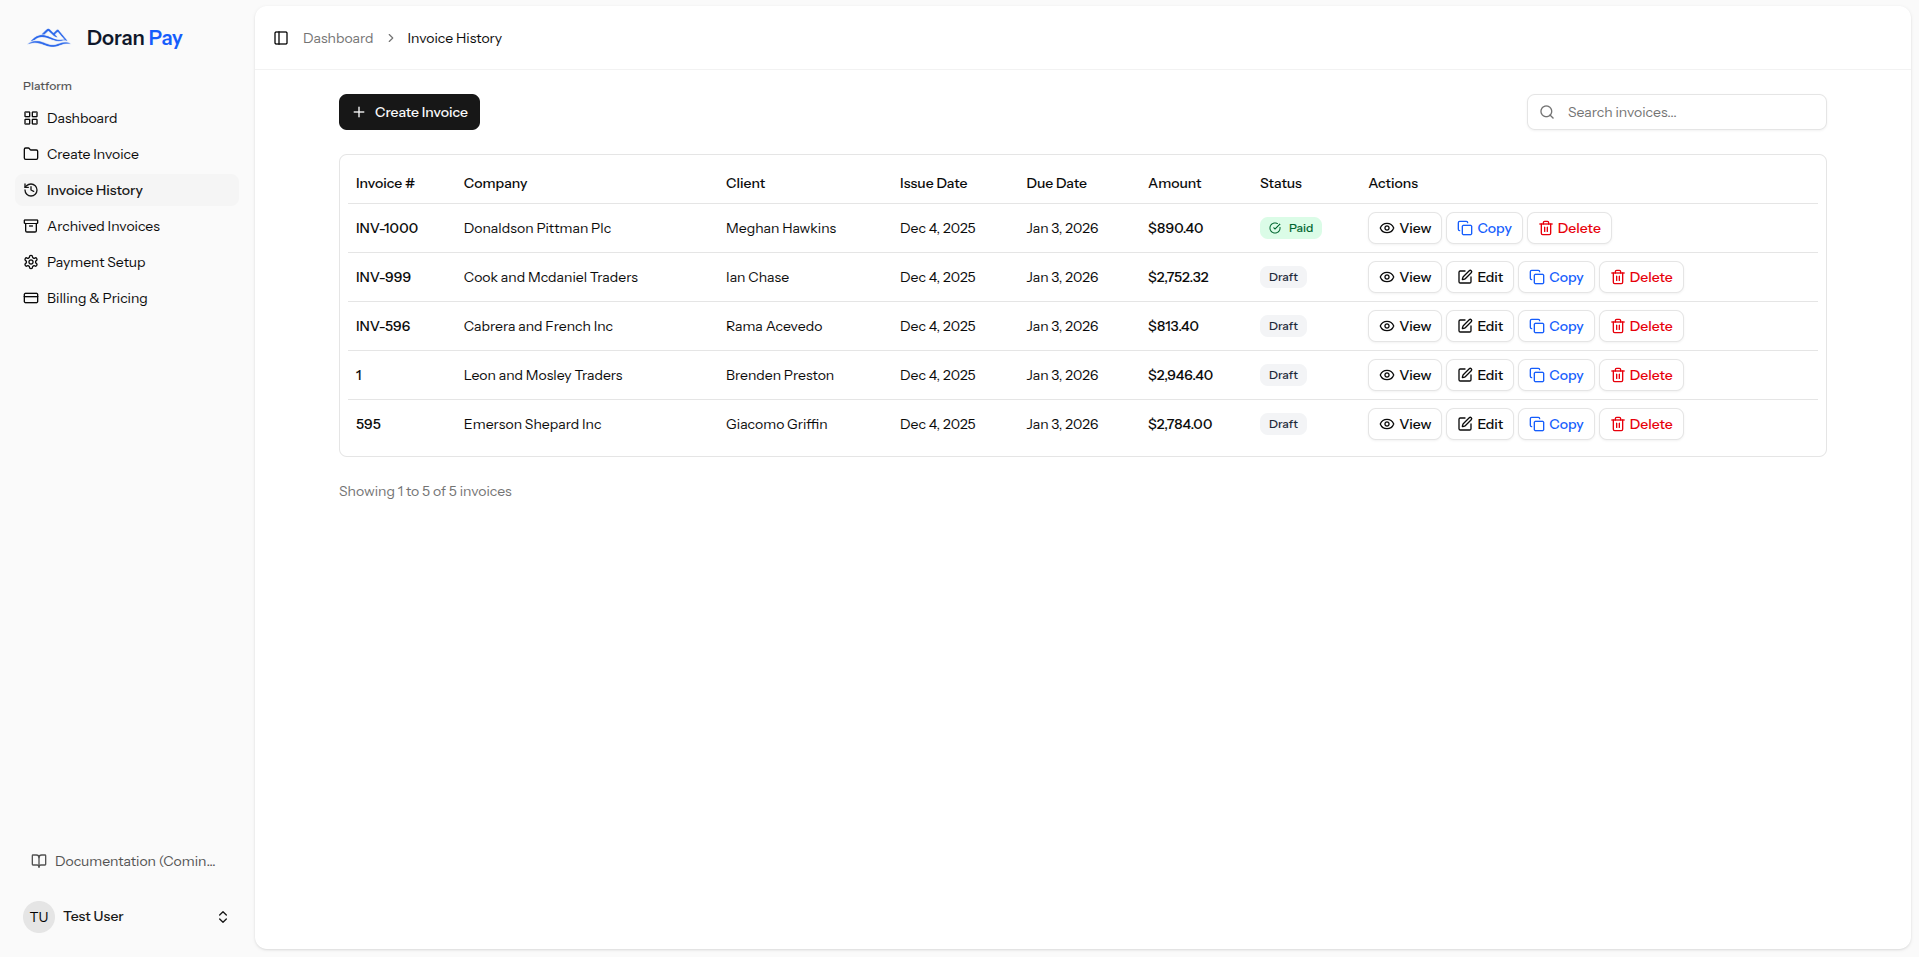Select Create Invoice in sidebar
This screenshot has width=1919, height=957.
point(93,154)
